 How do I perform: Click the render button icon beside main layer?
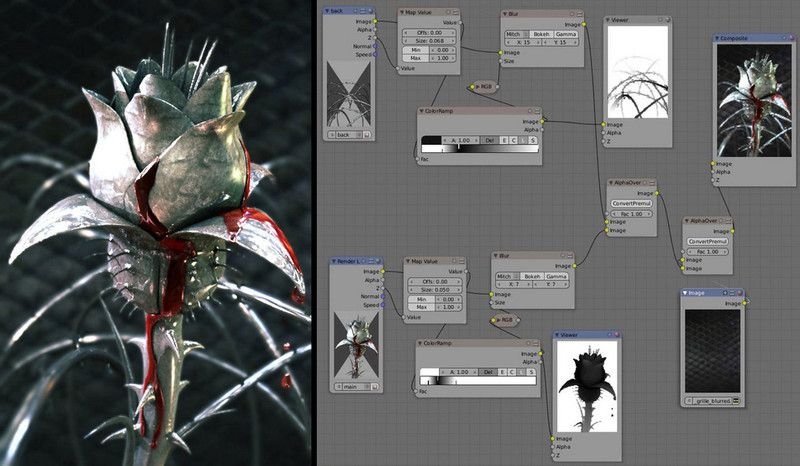coord(373,384)
